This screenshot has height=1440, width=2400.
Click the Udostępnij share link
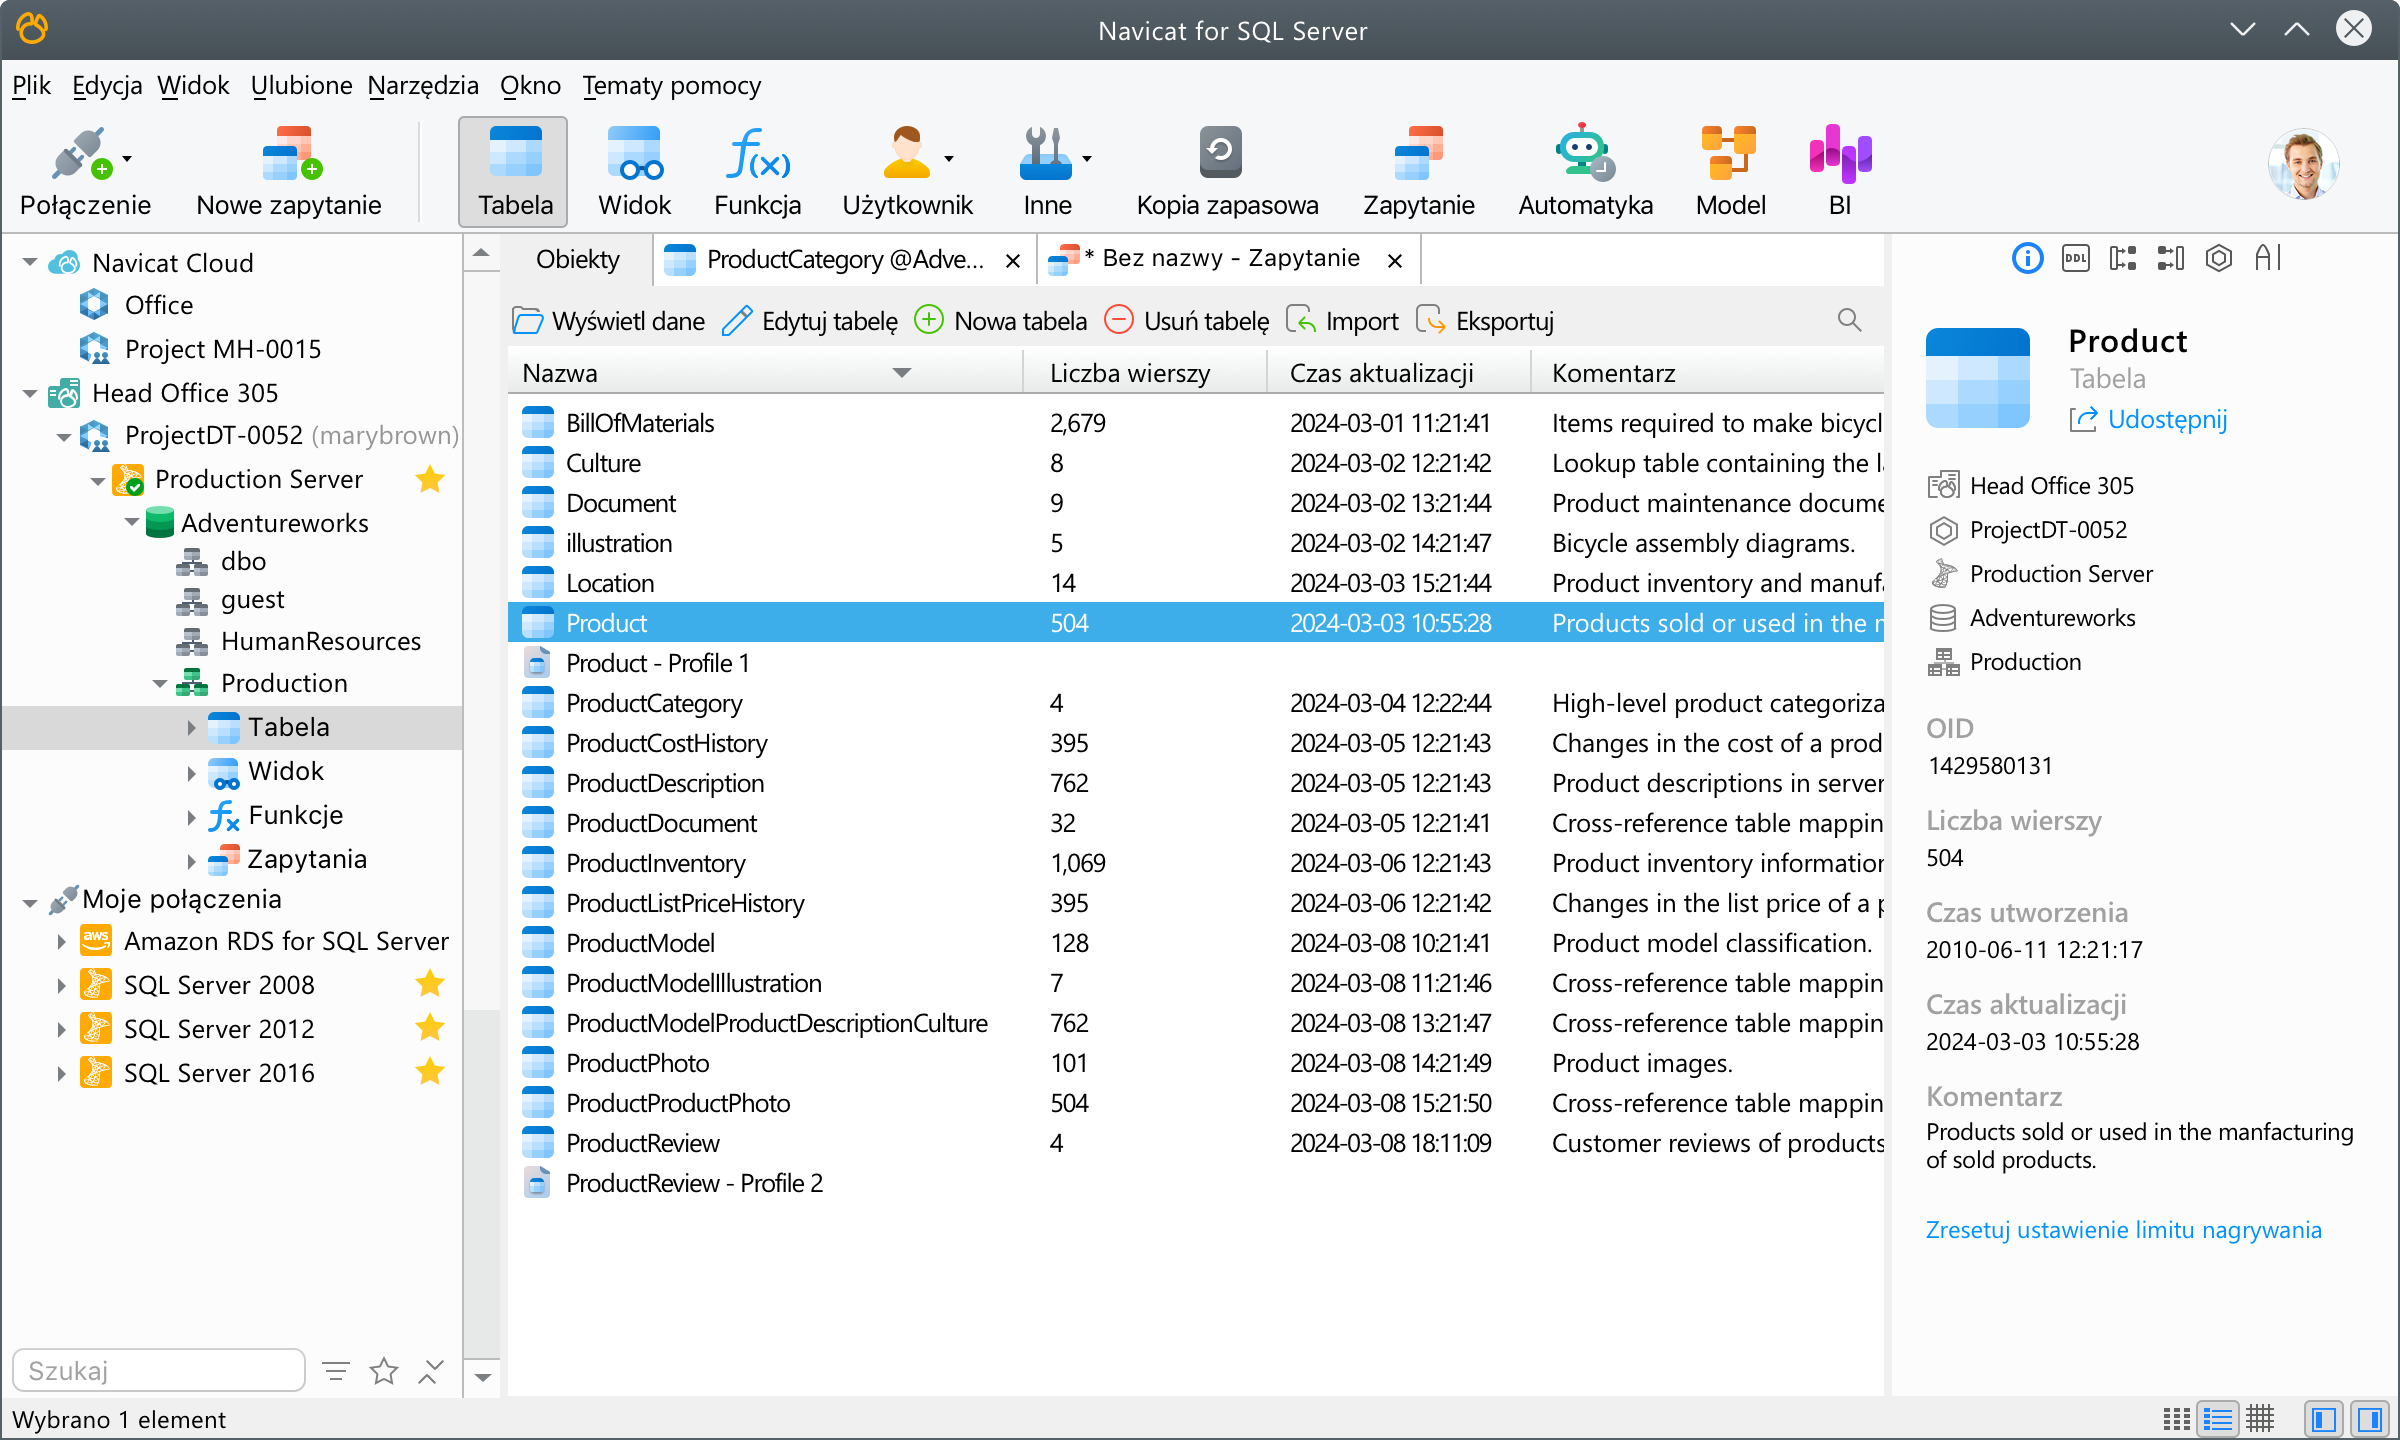2148,419
